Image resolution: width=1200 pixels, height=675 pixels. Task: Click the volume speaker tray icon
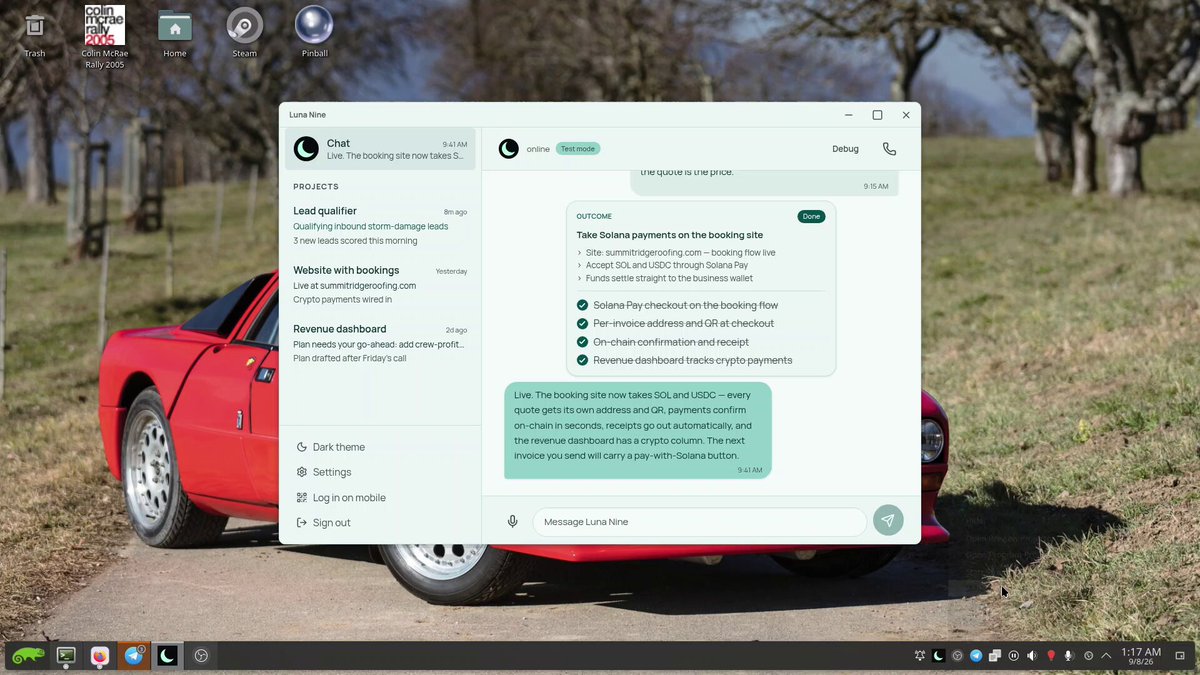tap(1032, 656)
